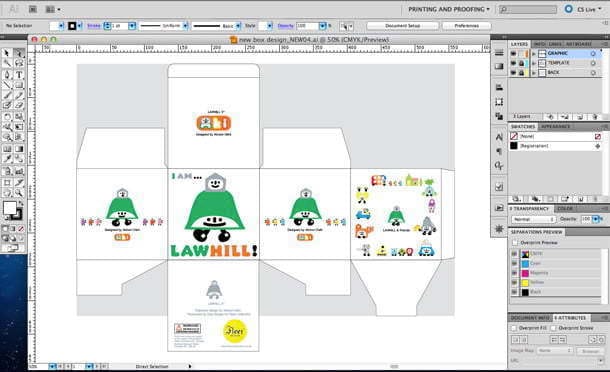This screenshot has width=610, height=372.
Task: Select the black arrow Selection tool
Action: (x=7, y=53)
